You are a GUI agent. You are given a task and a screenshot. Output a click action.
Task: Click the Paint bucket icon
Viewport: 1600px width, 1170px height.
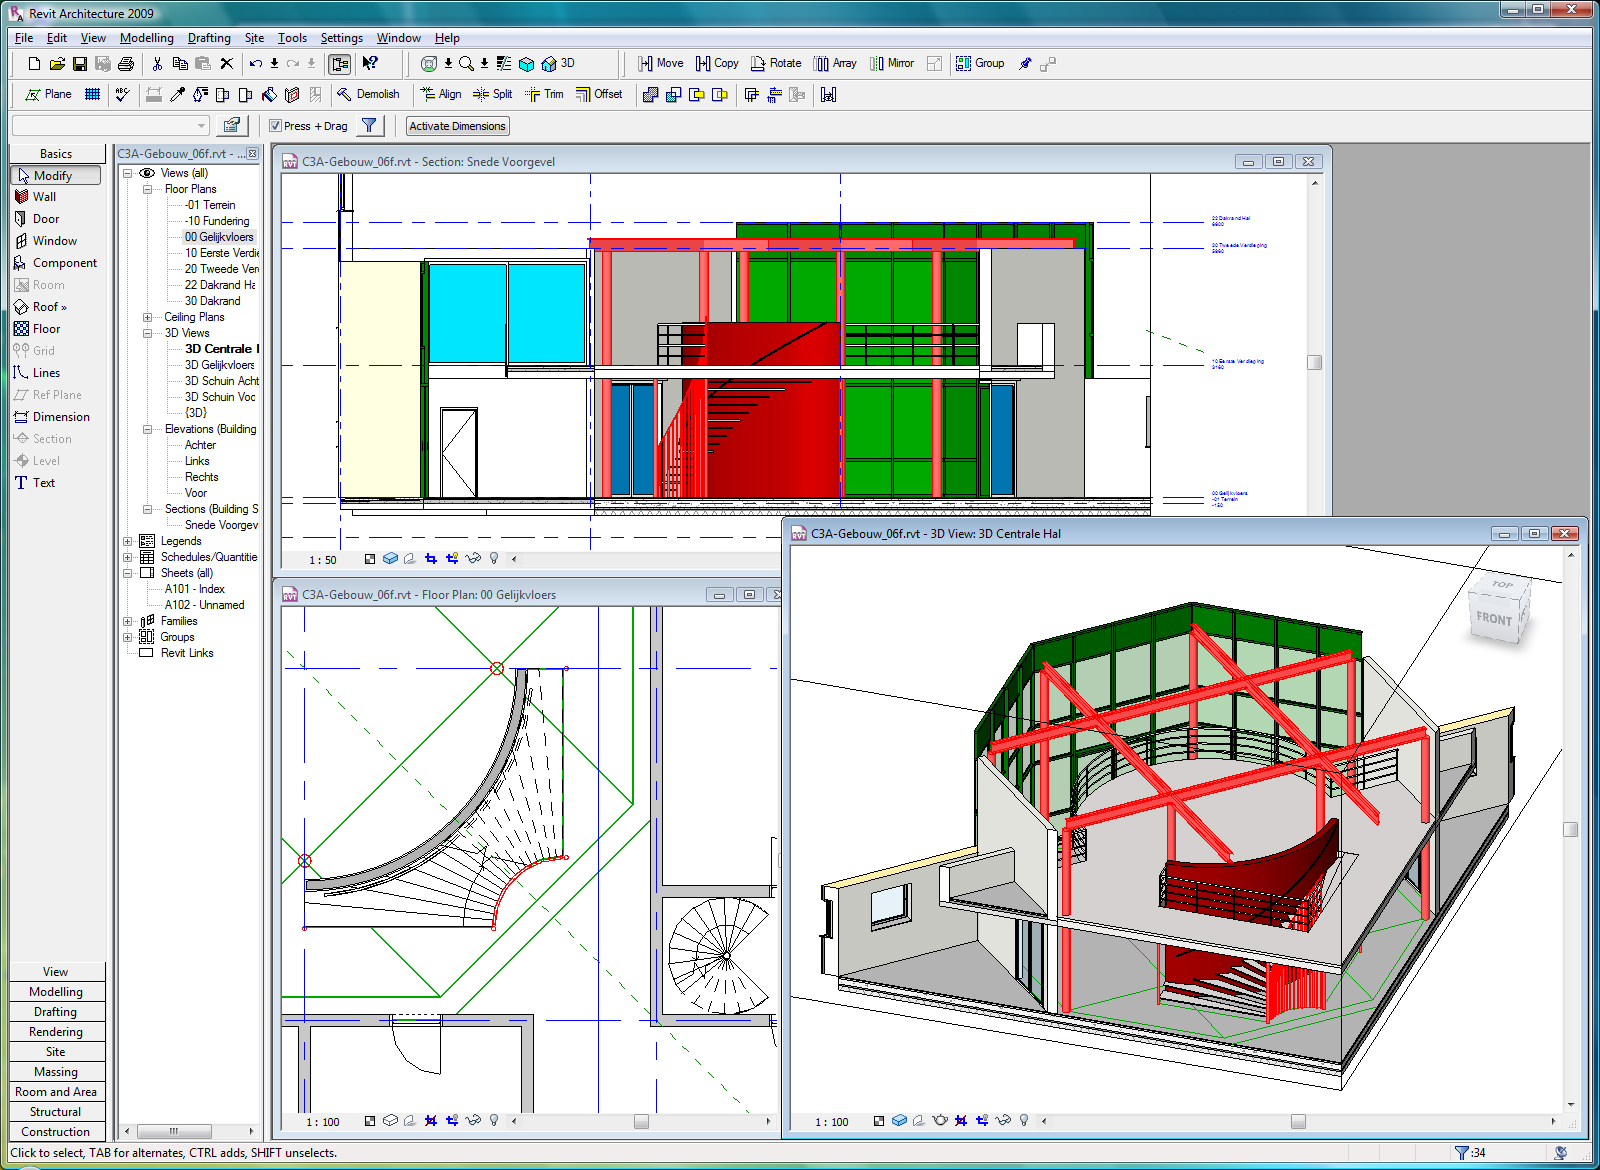click(x=269, y=94)
